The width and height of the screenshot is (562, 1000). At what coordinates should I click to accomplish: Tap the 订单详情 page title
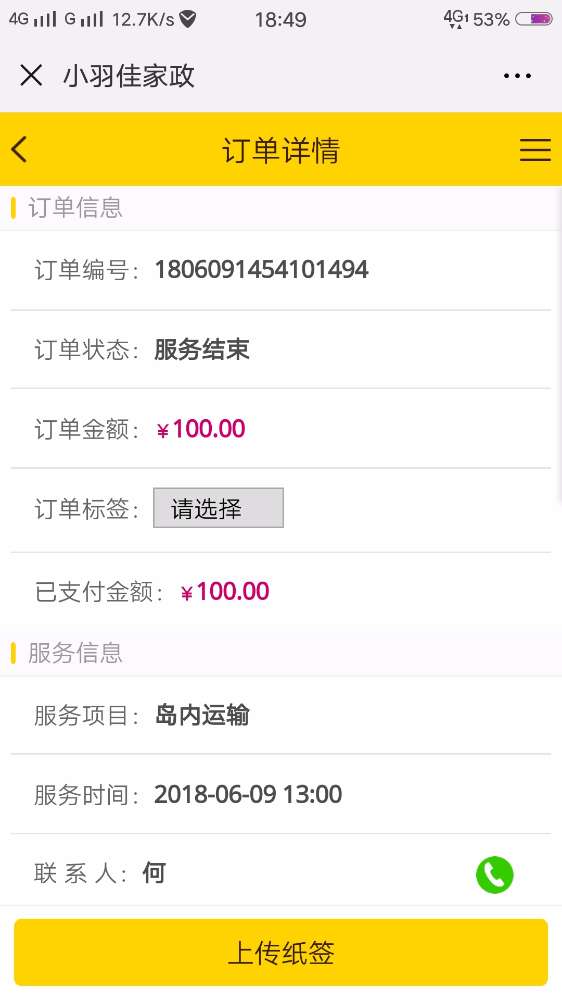click(281, 151)
